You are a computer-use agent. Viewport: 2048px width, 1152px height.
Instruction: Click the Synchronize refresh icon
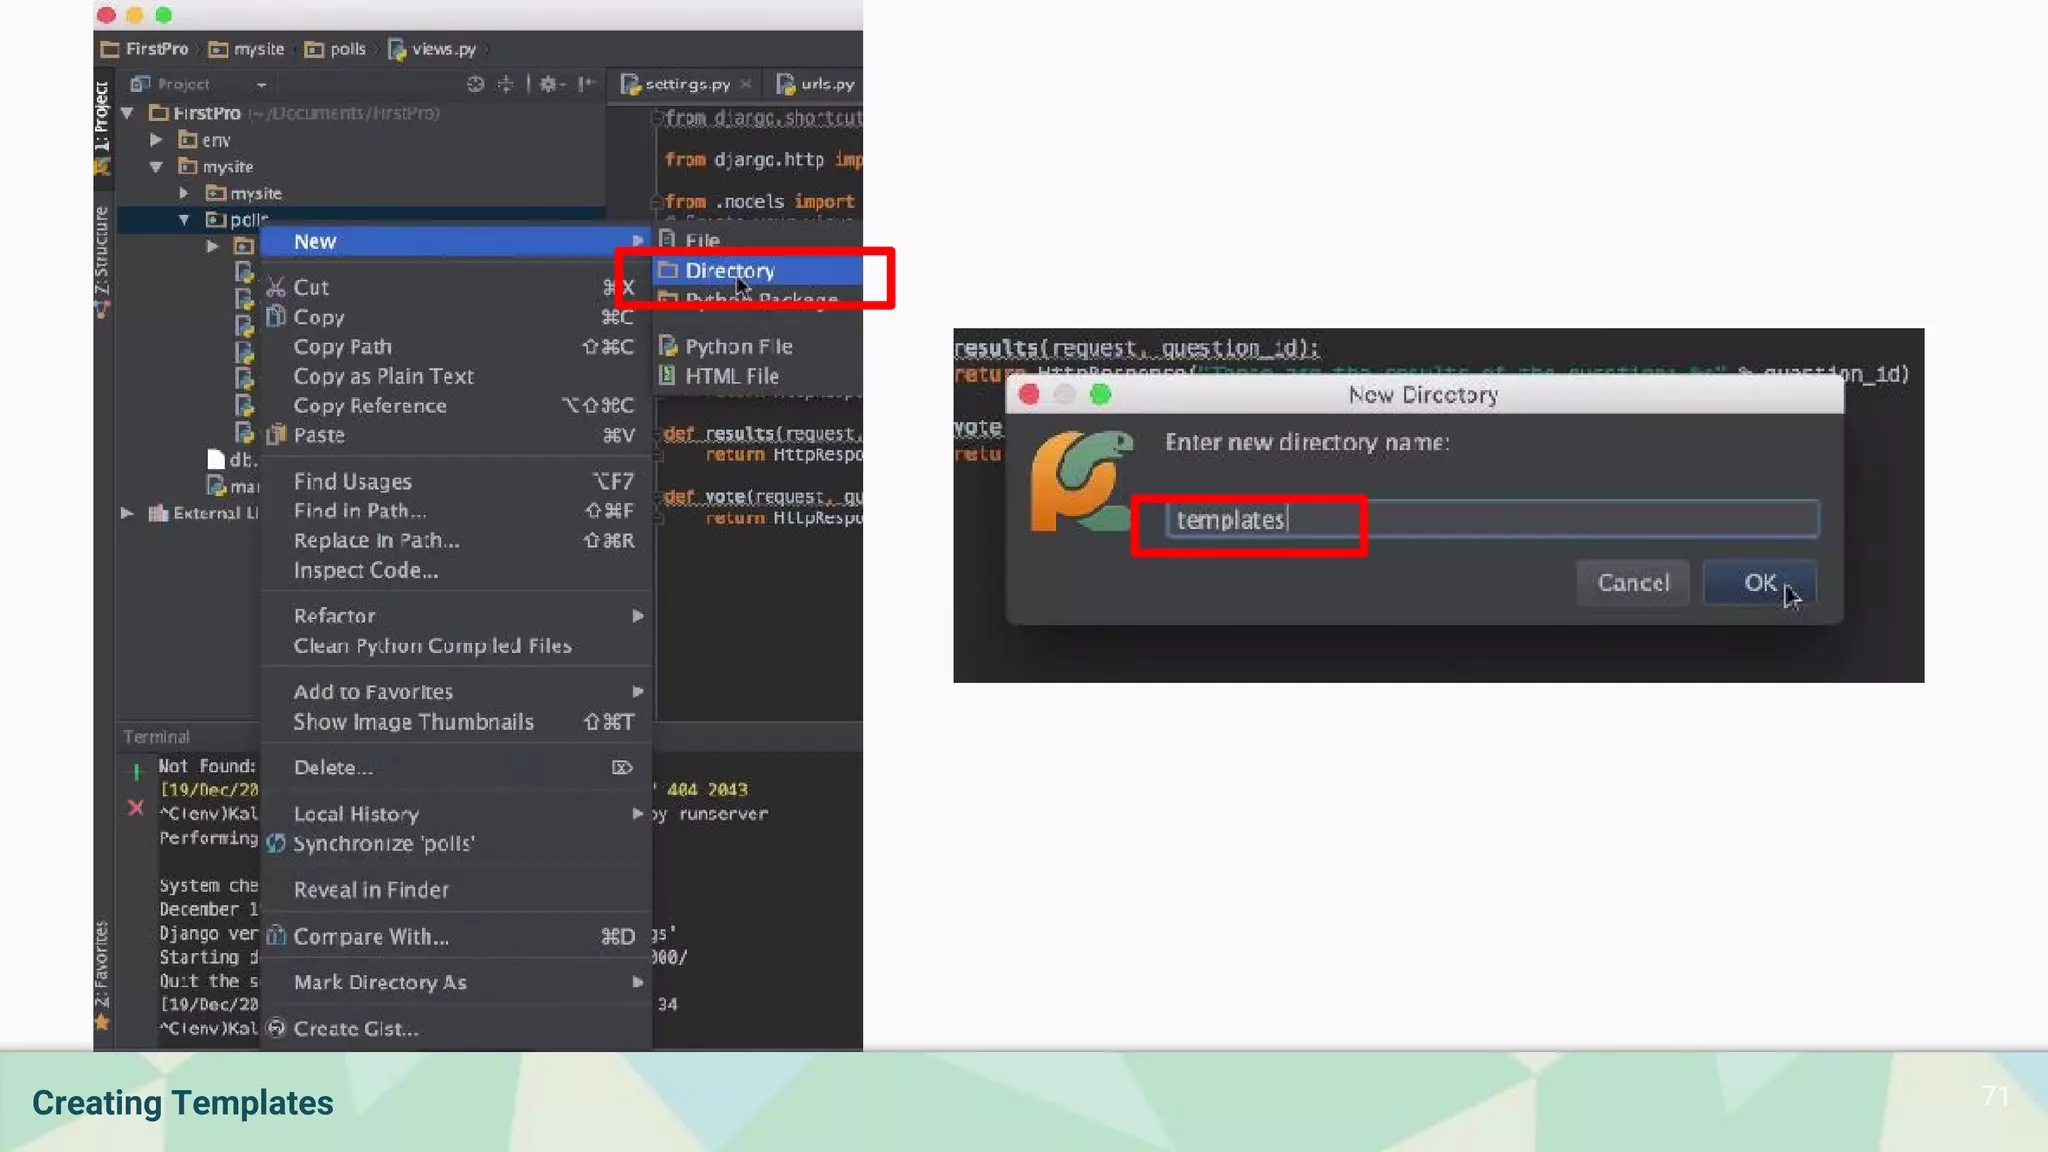coord(276,843)
